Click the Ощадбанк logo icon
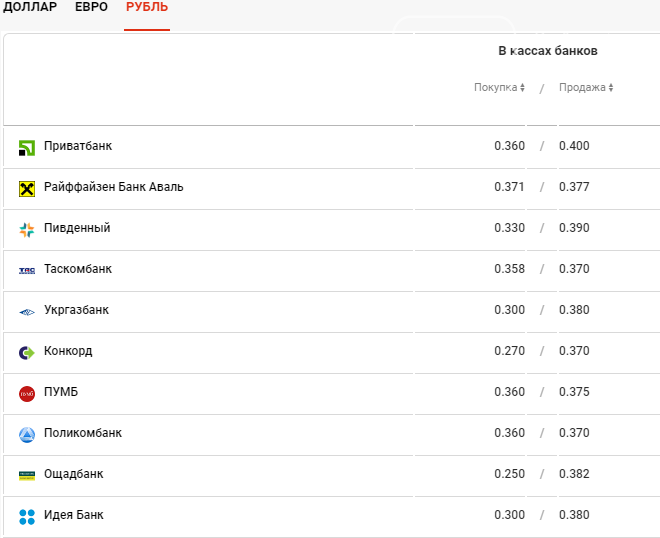Image resolution: width=660 pixels, height=538 pixels. [x=27, y=475]
